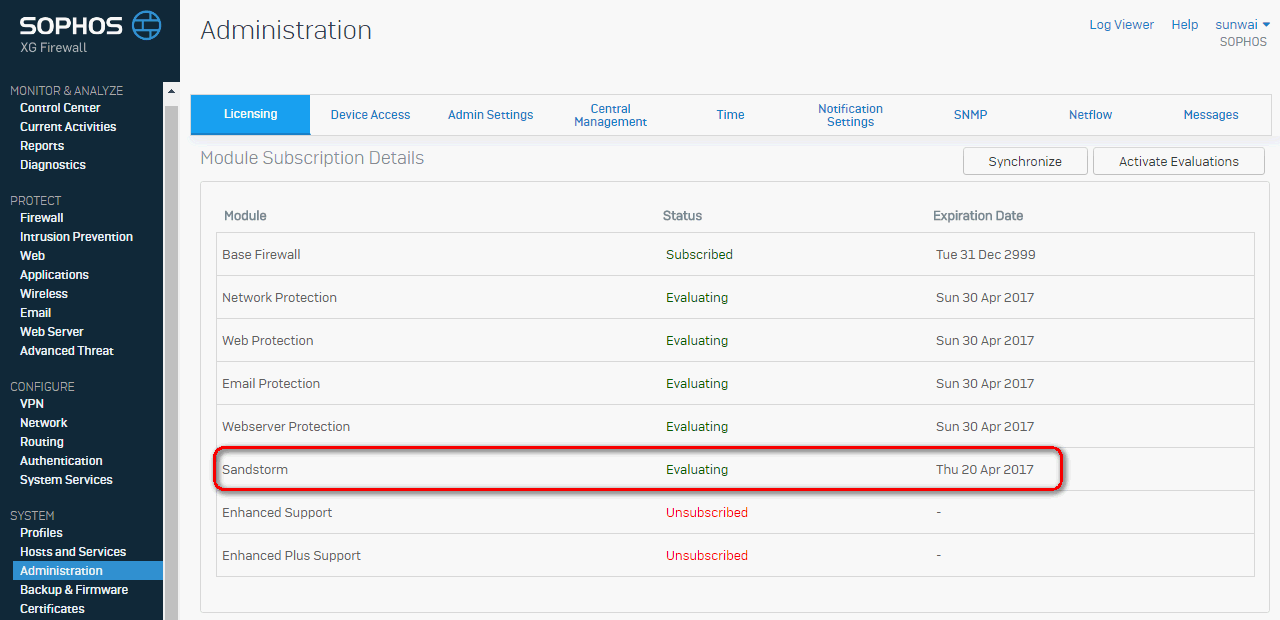
Task: Open Network under Configure
Action: [x=44, y=423]
